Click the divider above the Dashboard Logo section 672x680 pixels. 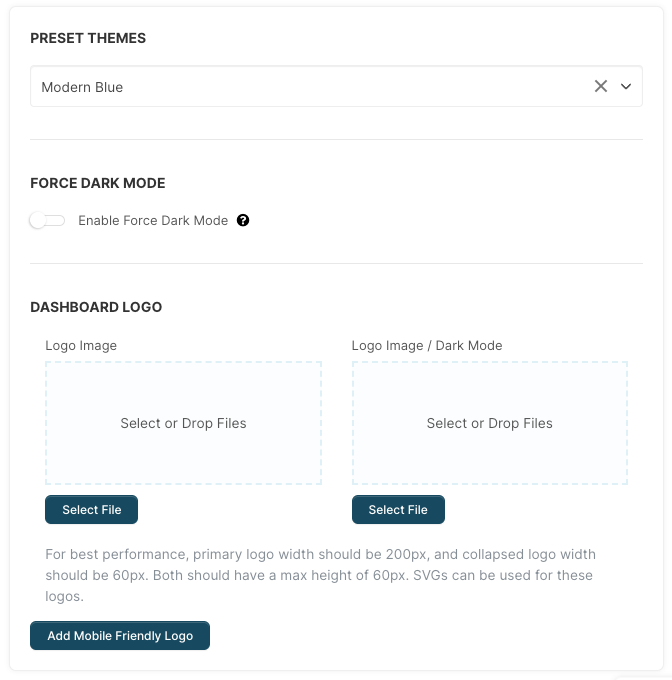(x=336, y=264)
